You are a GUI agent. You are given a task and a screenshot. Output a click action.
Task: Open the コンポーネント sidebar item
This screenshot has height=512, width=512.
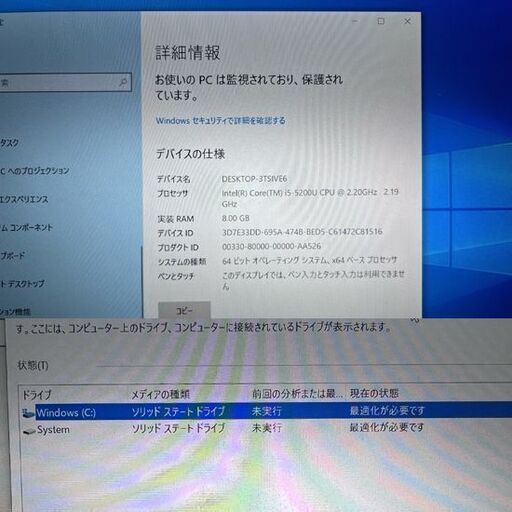pyautogui.click(x=26, y=228)
